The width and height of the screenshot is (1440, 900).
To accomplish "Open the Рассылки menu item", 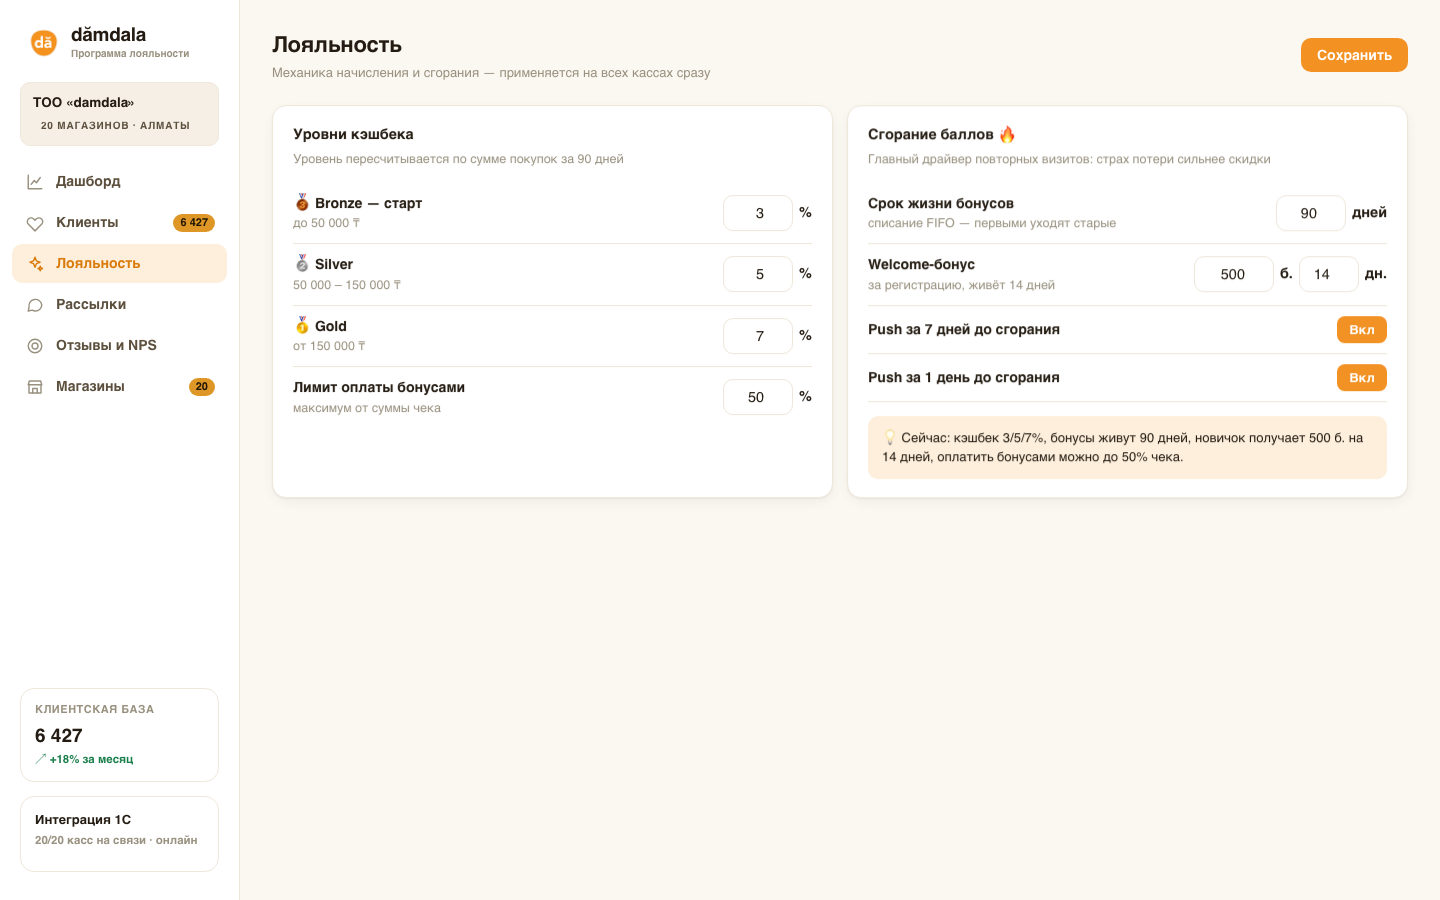I will pos(119,305).
